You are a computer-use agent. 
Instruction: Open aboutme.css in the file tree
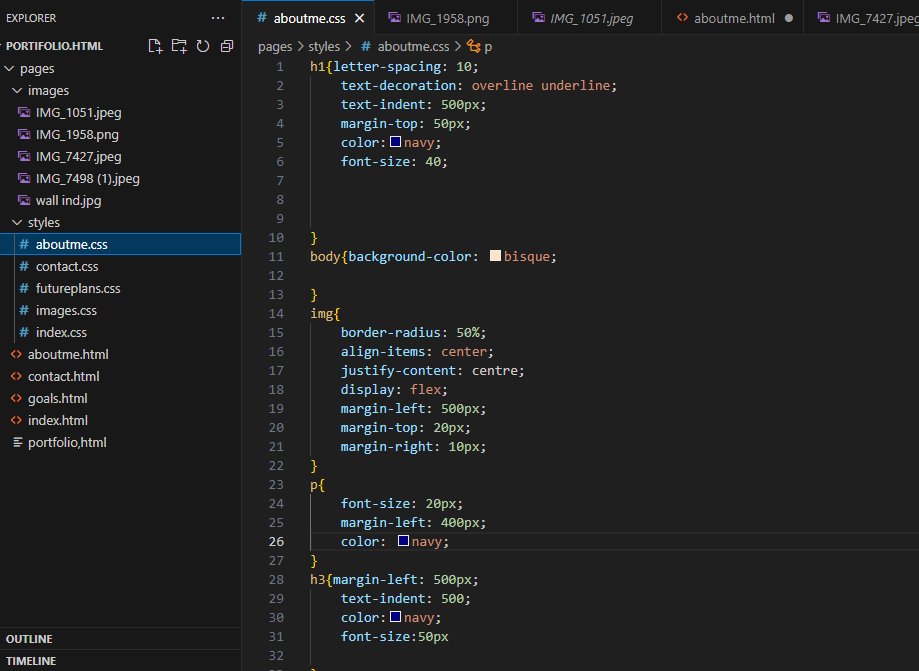[x=120, y=244]
